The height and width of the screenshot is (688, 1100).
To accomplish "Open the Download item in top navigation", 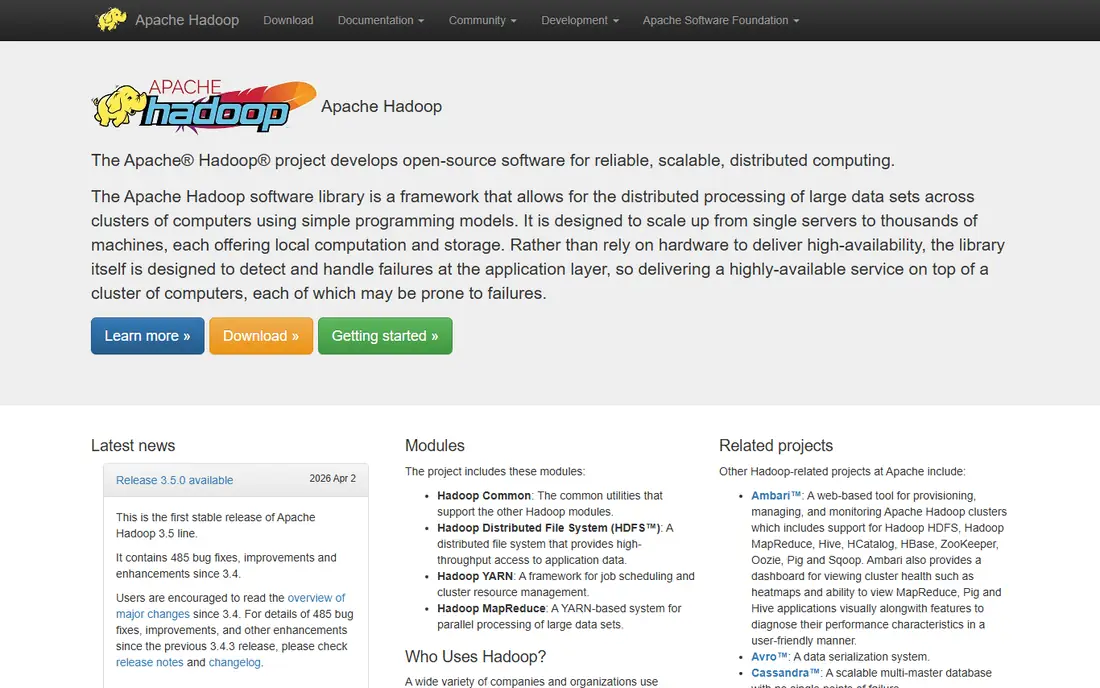I will pos(288,20).
